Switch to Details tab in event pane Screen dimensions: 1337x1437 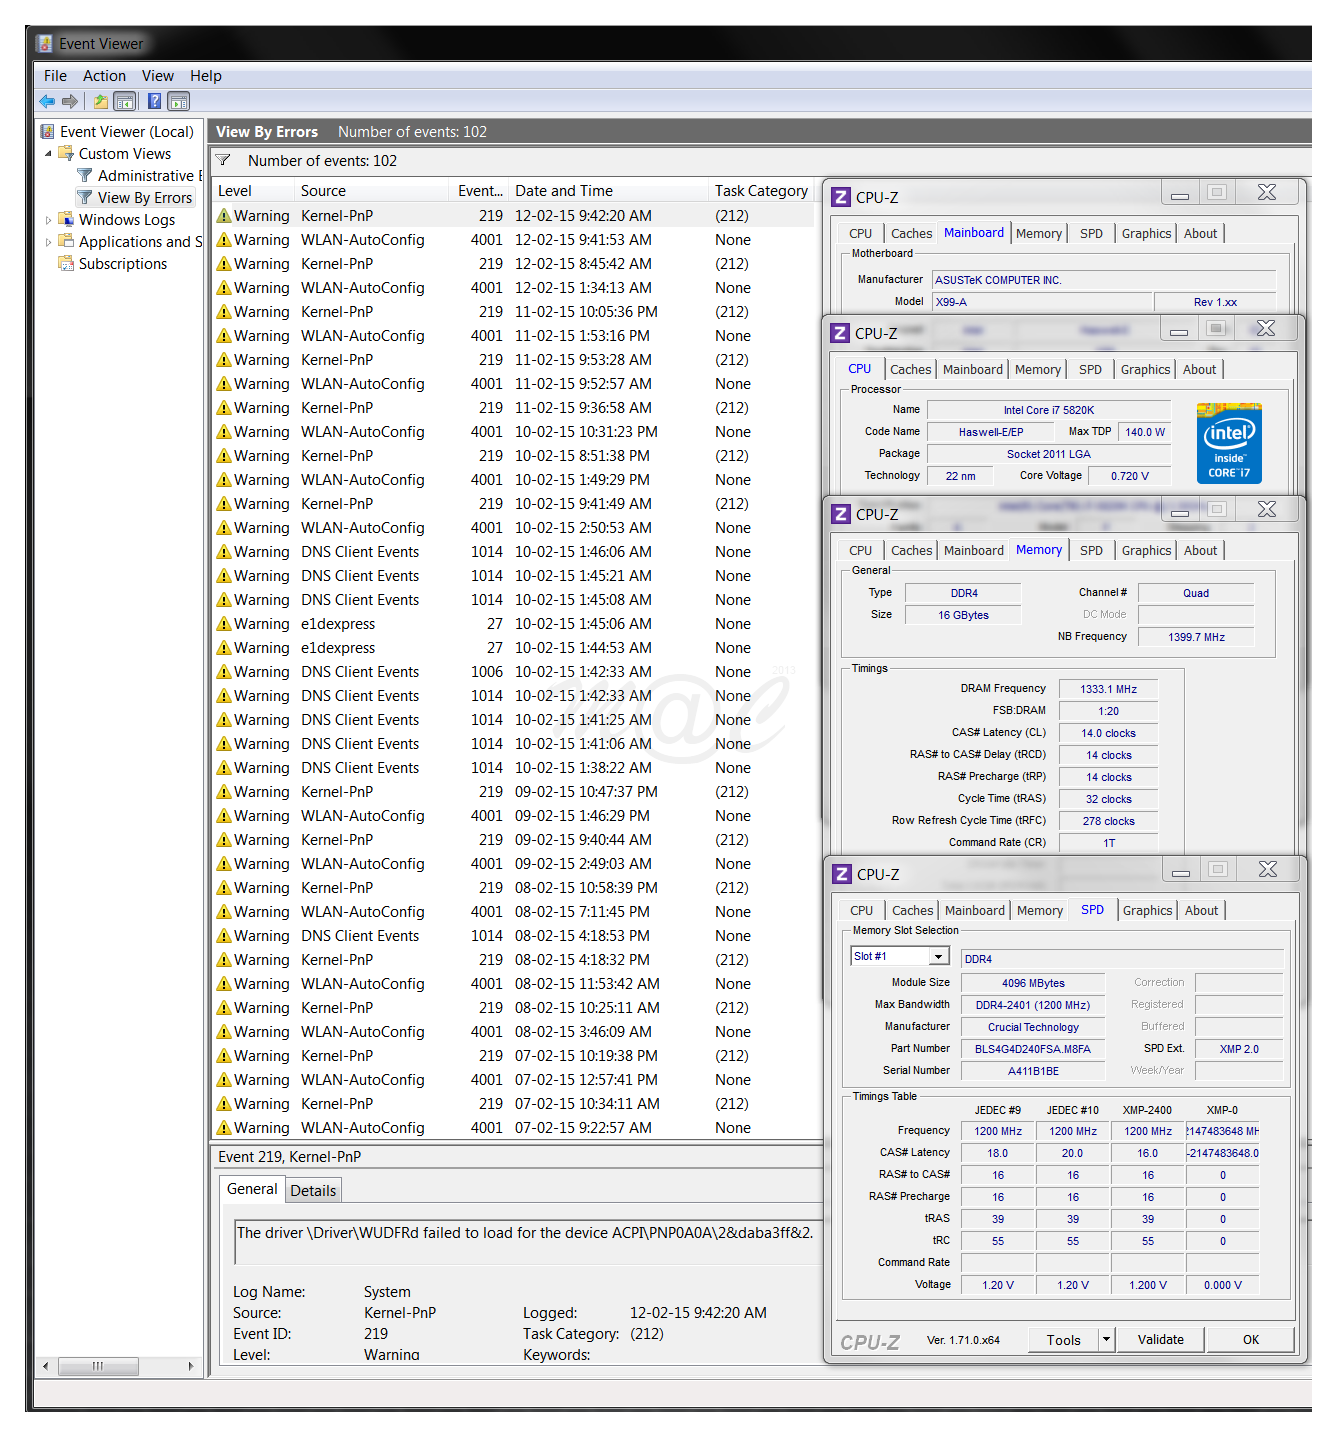[x=313, y=1190]
